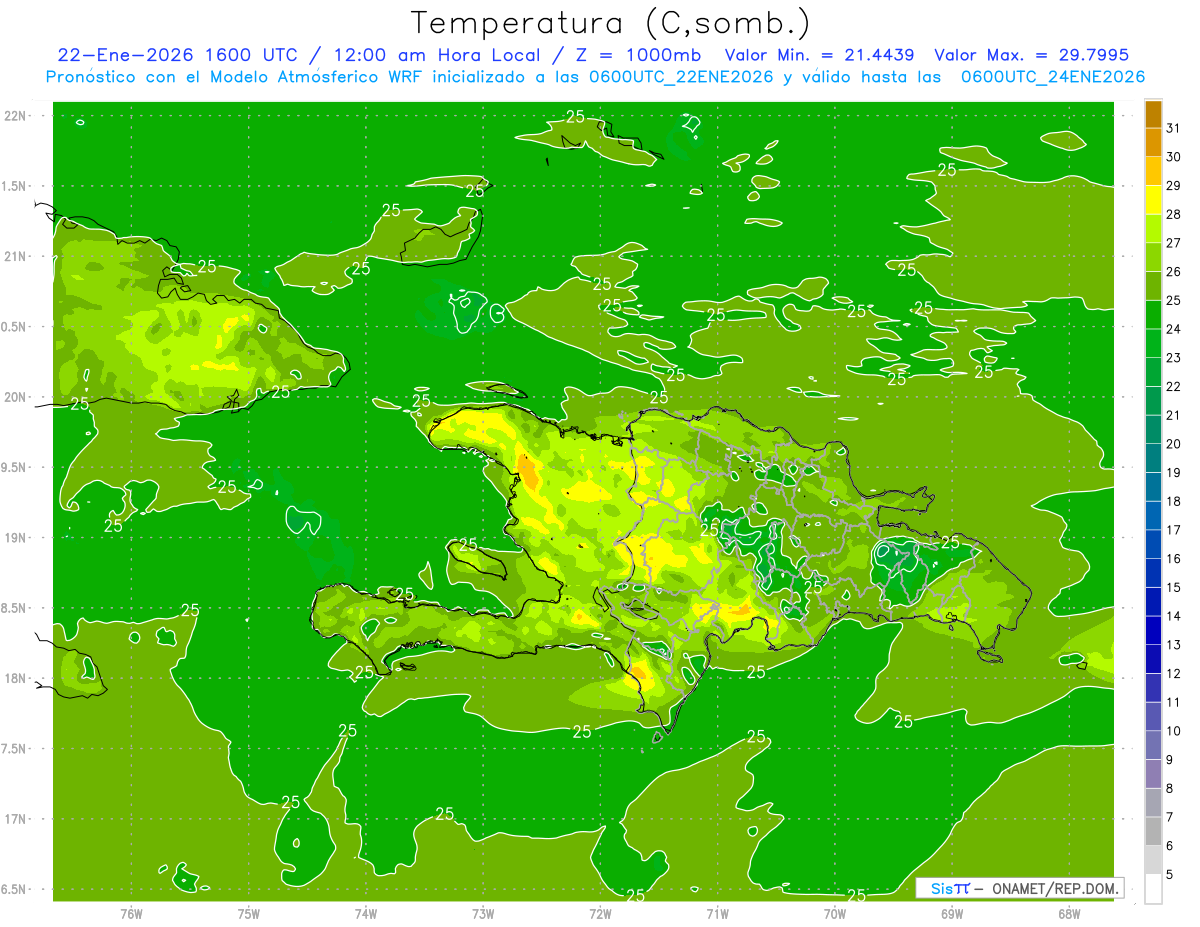Click the color bar segment between 17 and 18
Image resolution: width=1200 pixels, height=927 pixels.
[1153, 515]
